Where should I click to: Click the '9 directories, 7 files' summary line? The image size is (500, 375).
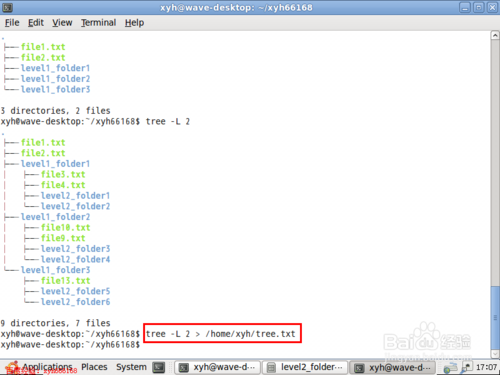pos(55,323)
